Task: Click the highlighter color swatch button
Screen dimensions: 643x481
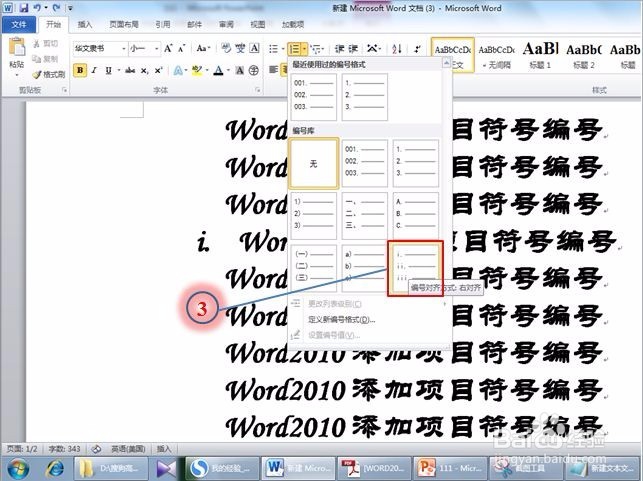Action: click(197, 71)
